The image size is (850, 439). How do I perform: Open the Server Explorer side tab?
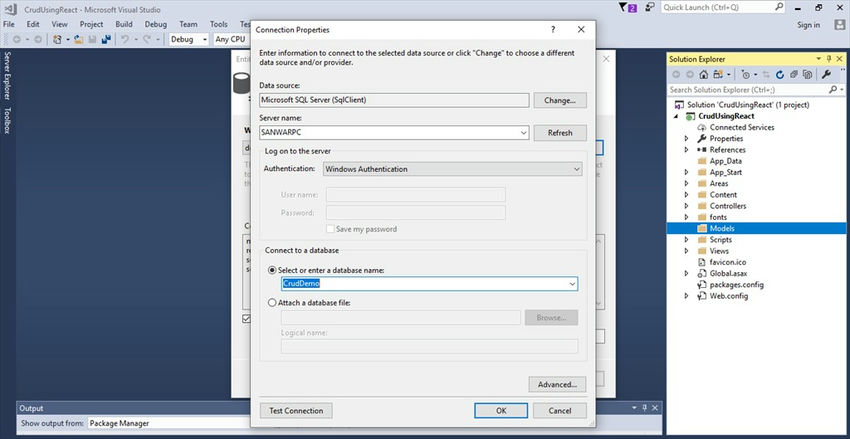[8, 76]
